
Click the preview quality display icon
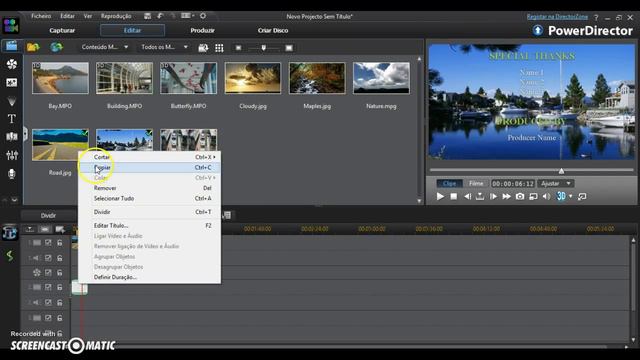point(533,196)
